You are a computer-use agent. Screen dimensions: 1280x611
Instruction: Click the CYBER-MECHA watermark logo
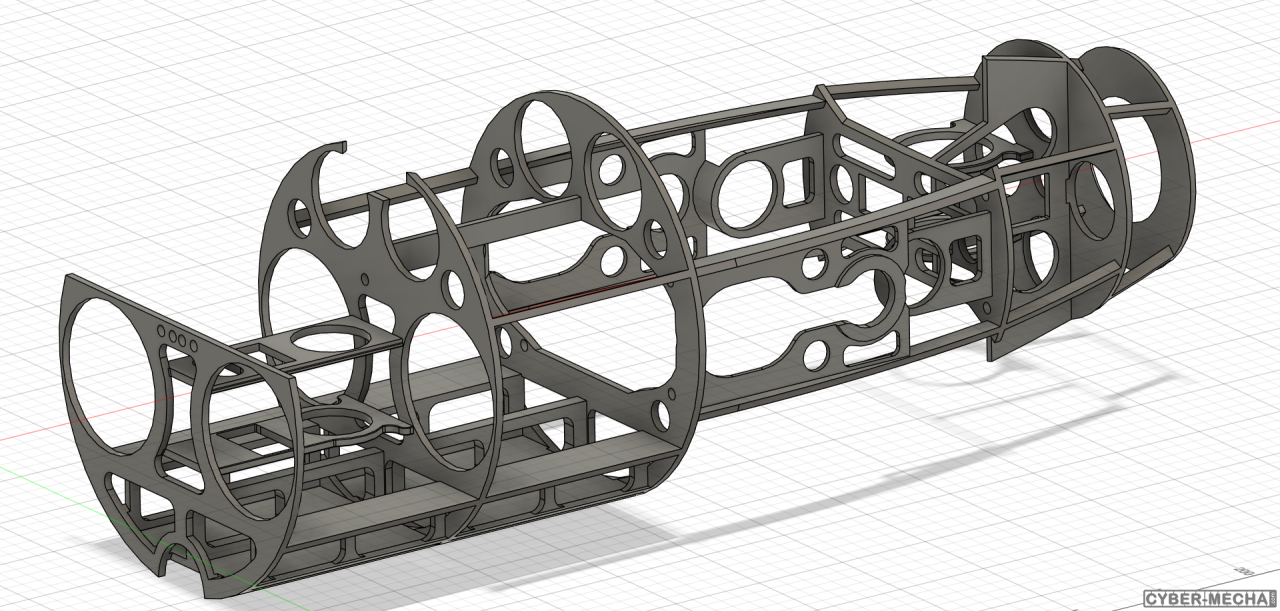click(1207, 598)
